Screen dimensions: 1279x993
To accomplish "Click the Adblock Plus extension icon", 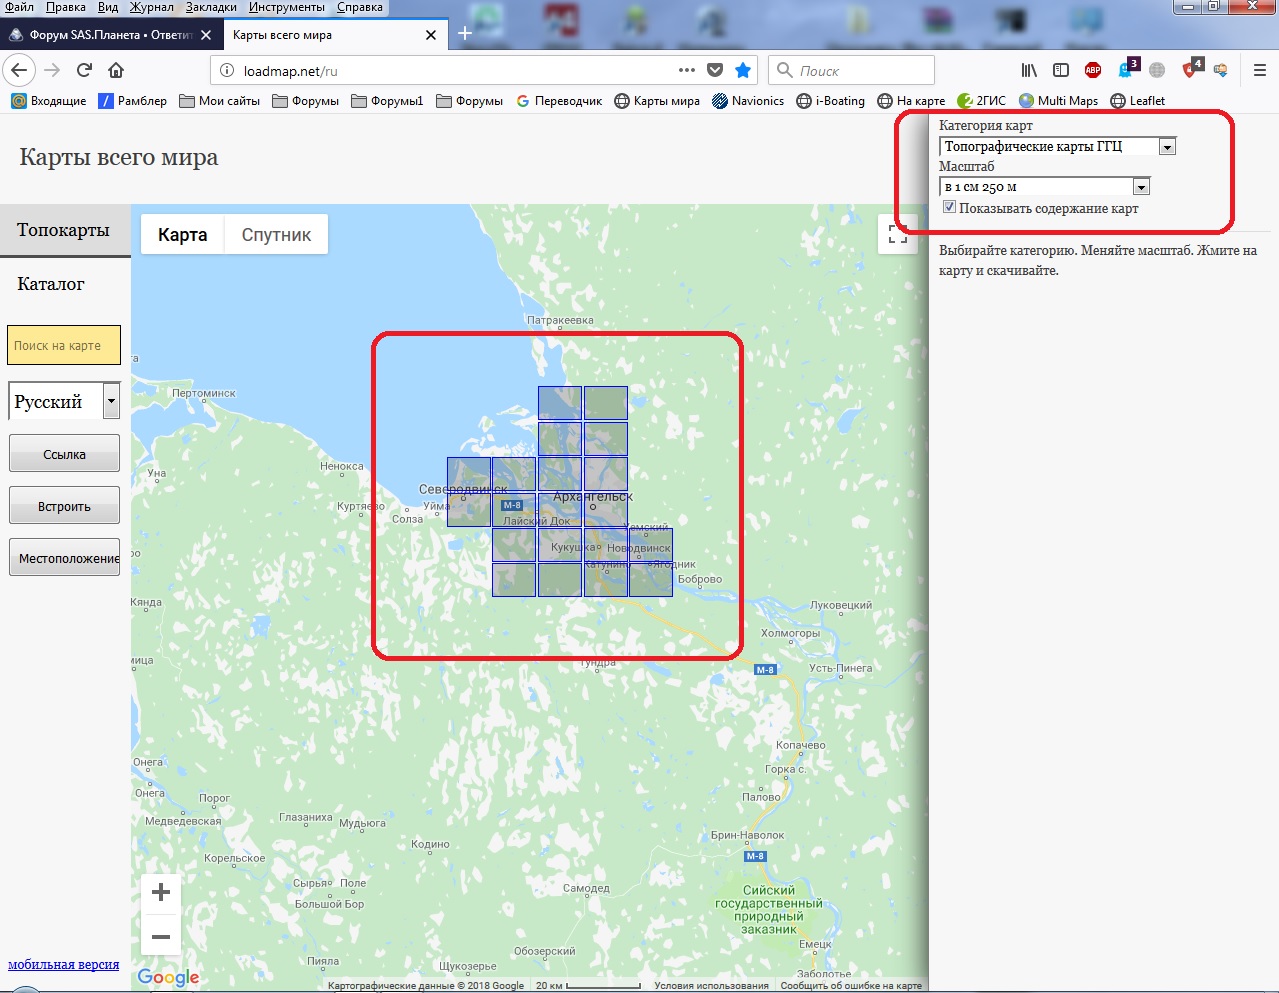I will [x=1093, y=70].
